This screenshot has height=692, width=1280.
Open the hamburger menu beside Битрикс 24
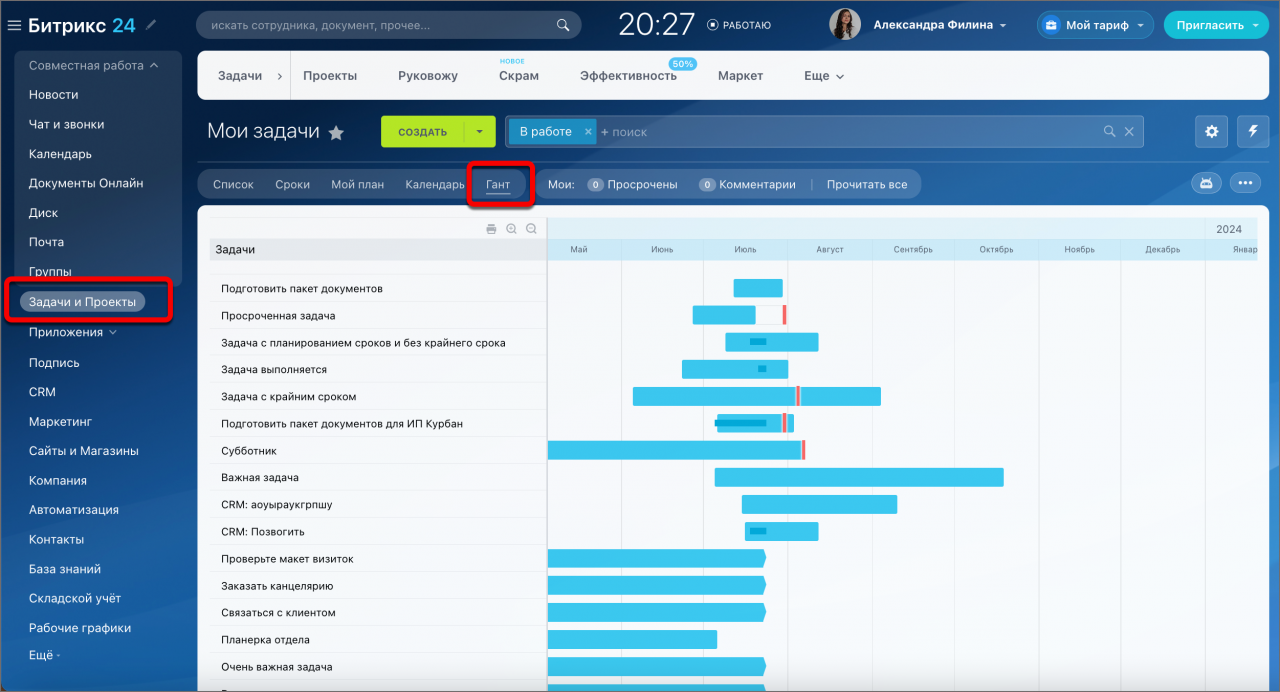pos(14,25)
